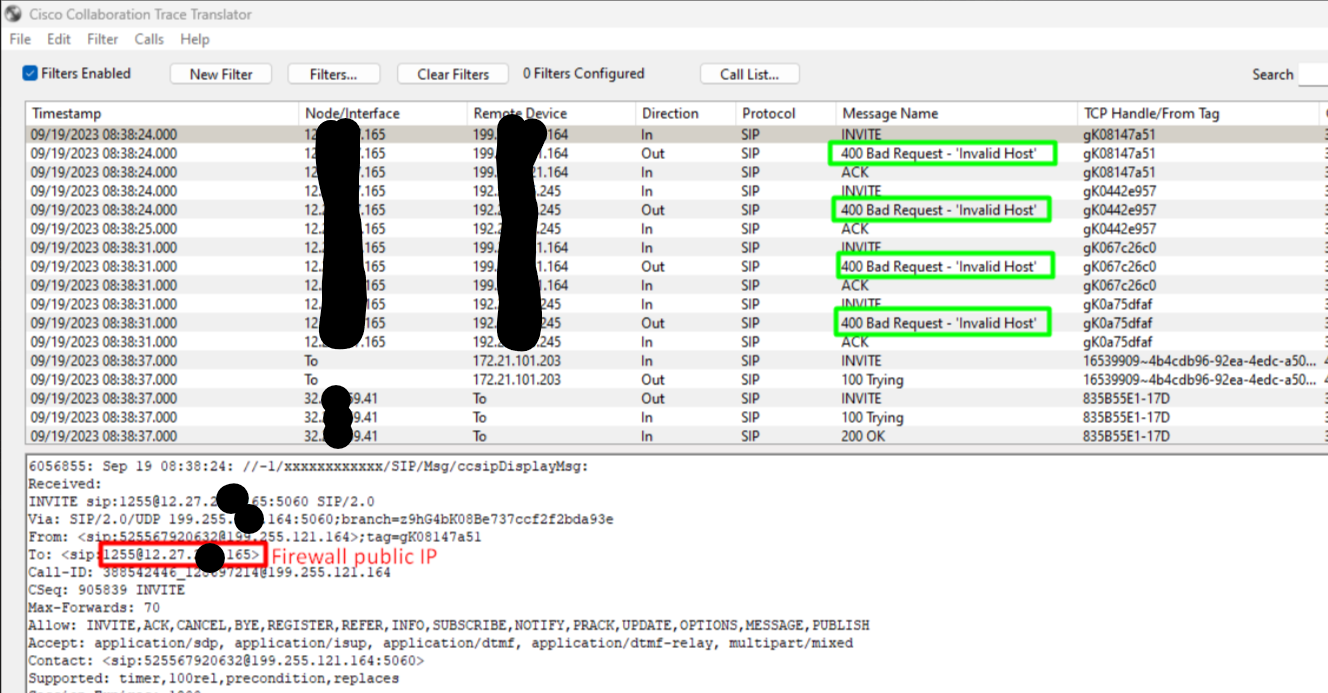
Task: Select the ACK row with tag gK067c26c0
Action: click(676, 285)
